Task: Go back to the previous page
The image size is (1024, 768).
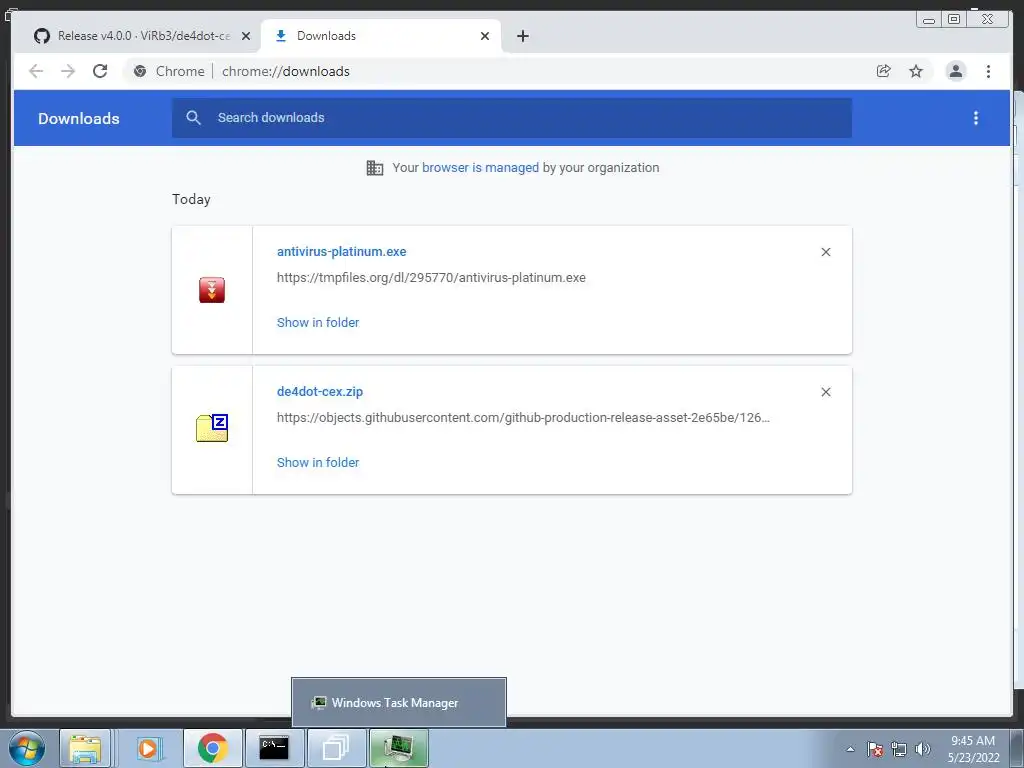Action: 36,71
